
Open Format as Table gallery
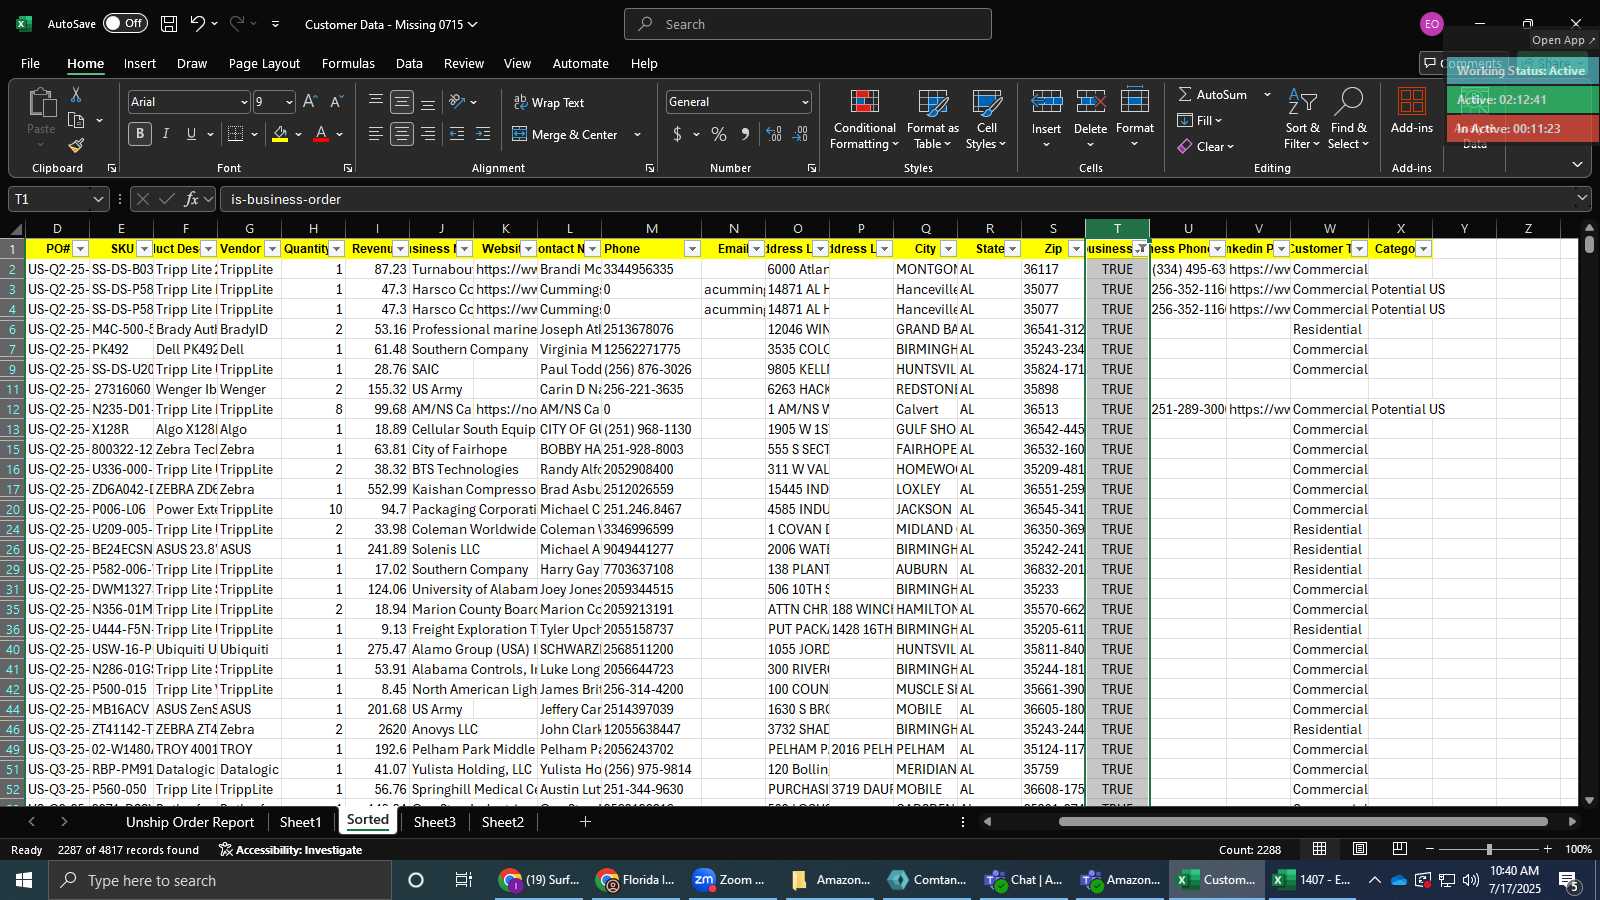pyautogui.click(x=932, y=120)
